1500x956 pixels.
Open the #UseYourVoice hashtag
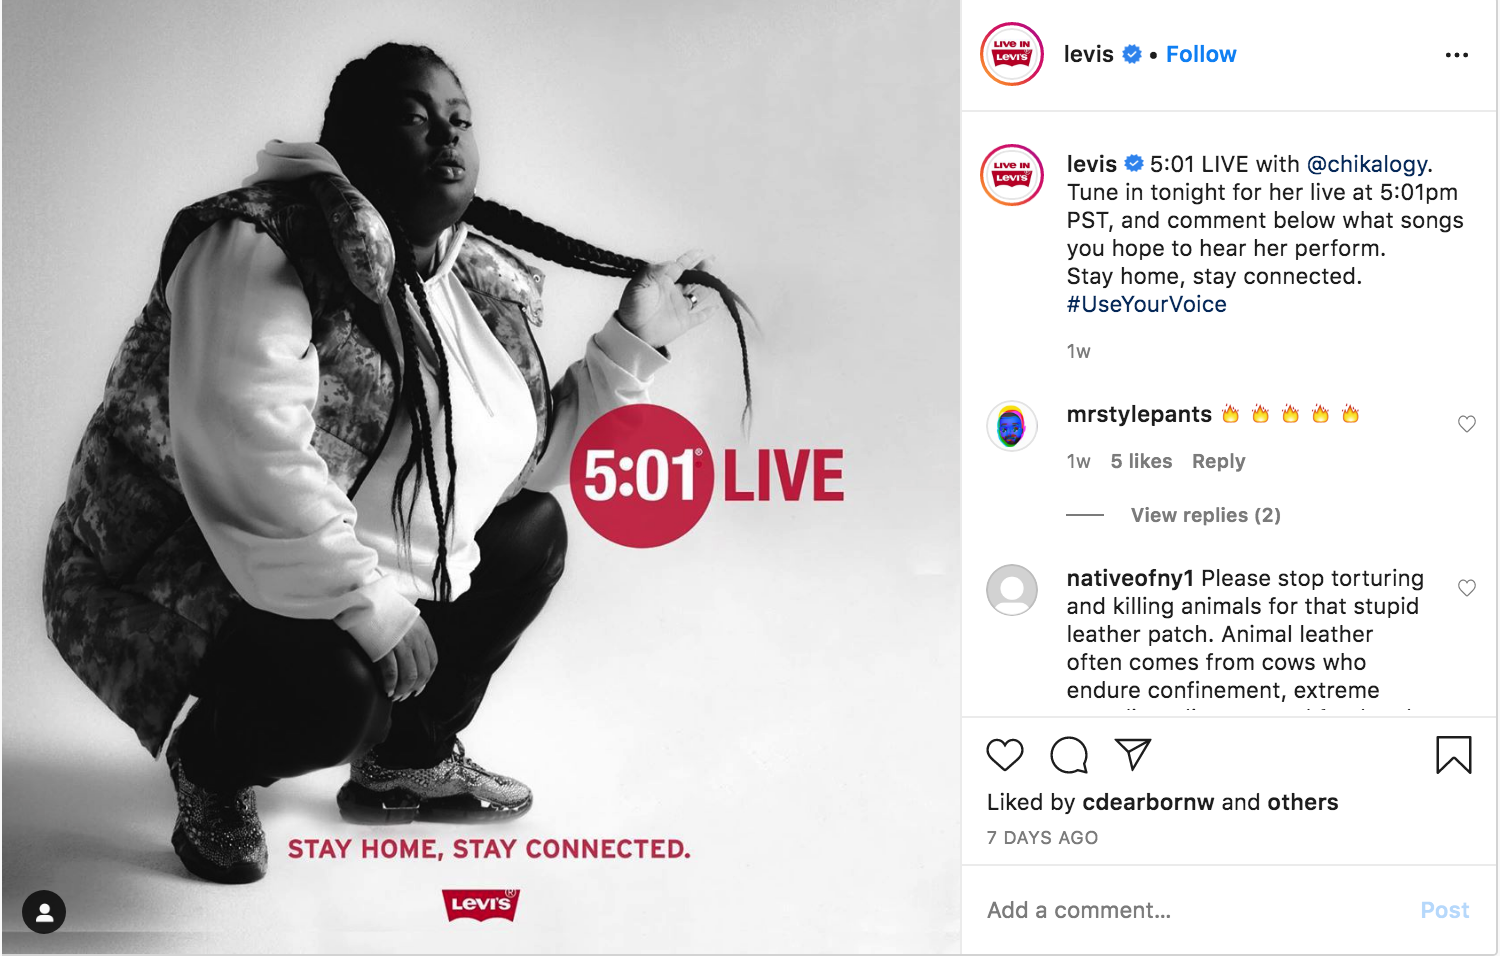tap(1146, 304)
